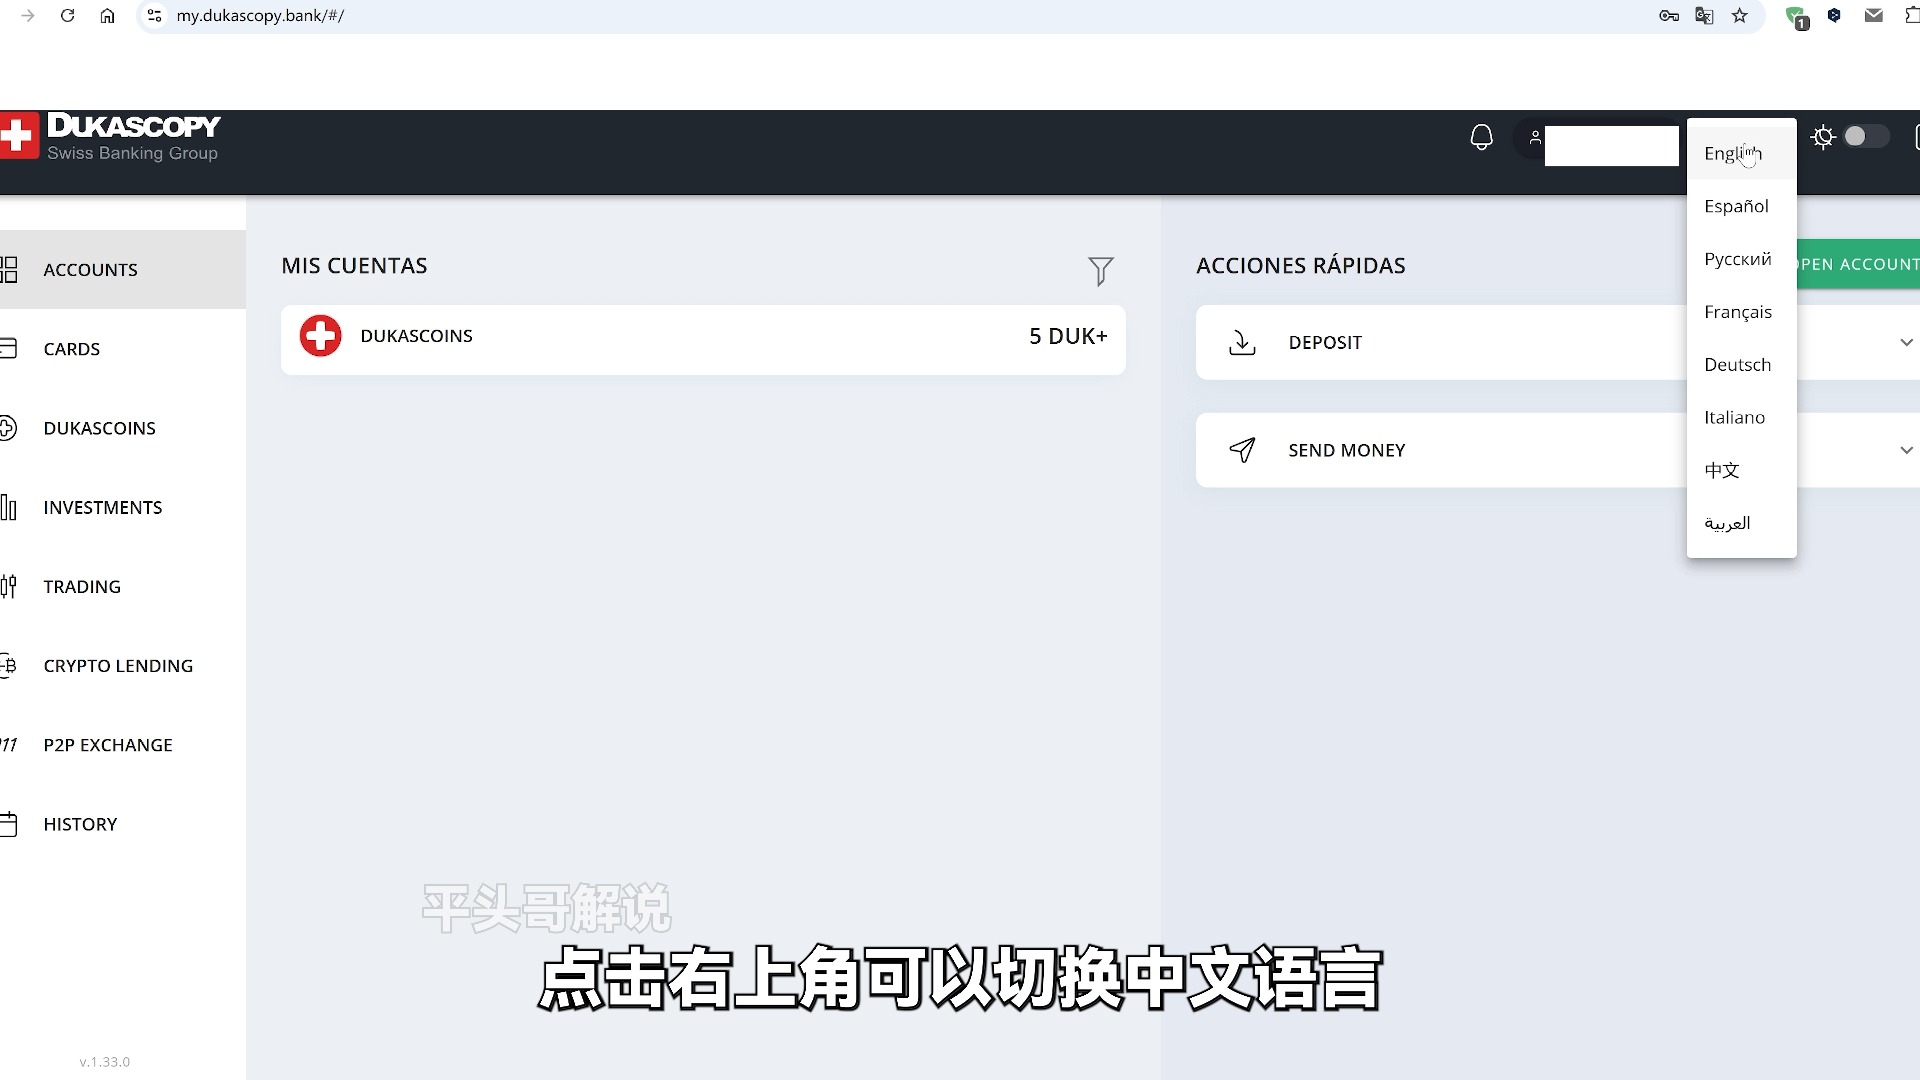This screenshot has width=1920, height=1080.
Task: Select Deutsch language option
Action: pos(1741,365)
